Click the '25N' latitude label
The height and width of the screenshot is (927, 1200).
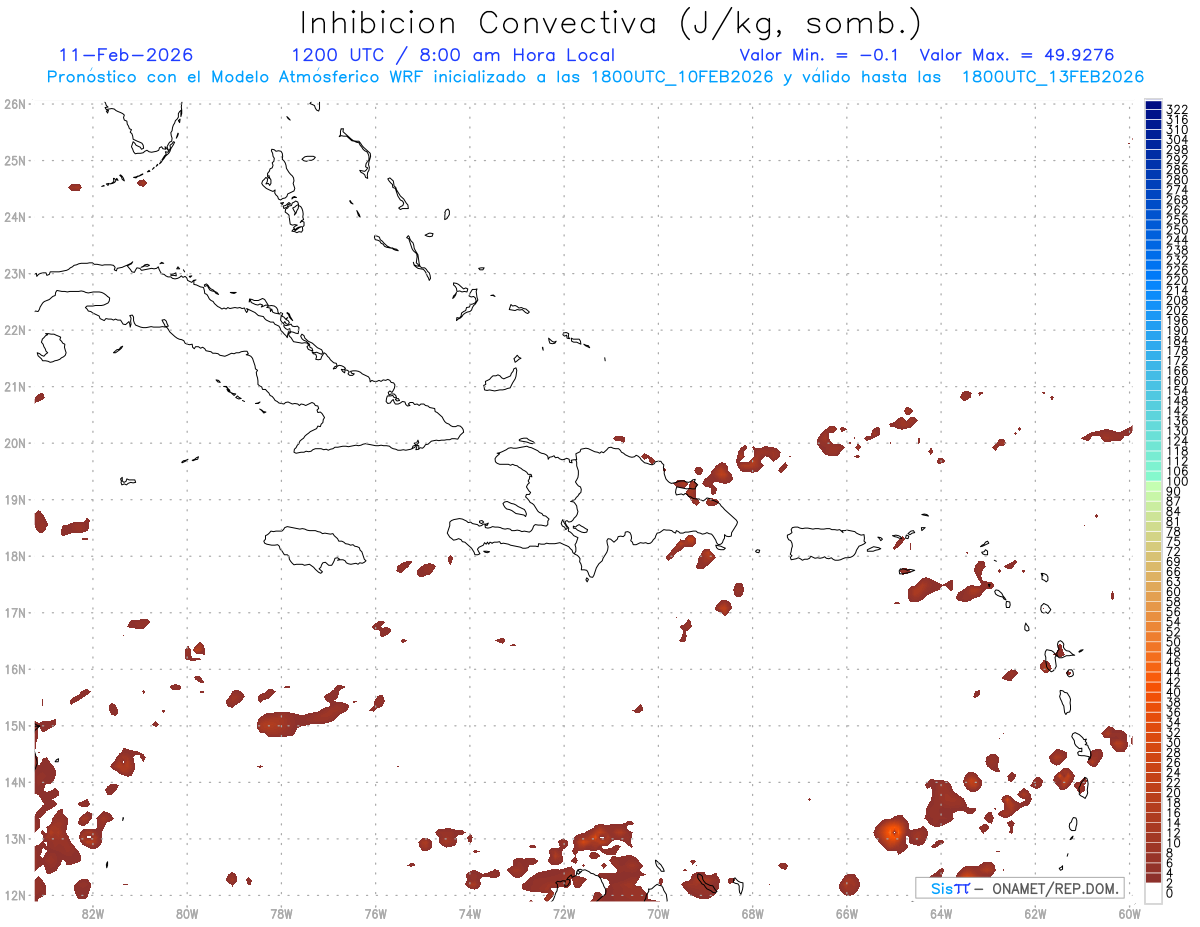[x=15, y=160]
